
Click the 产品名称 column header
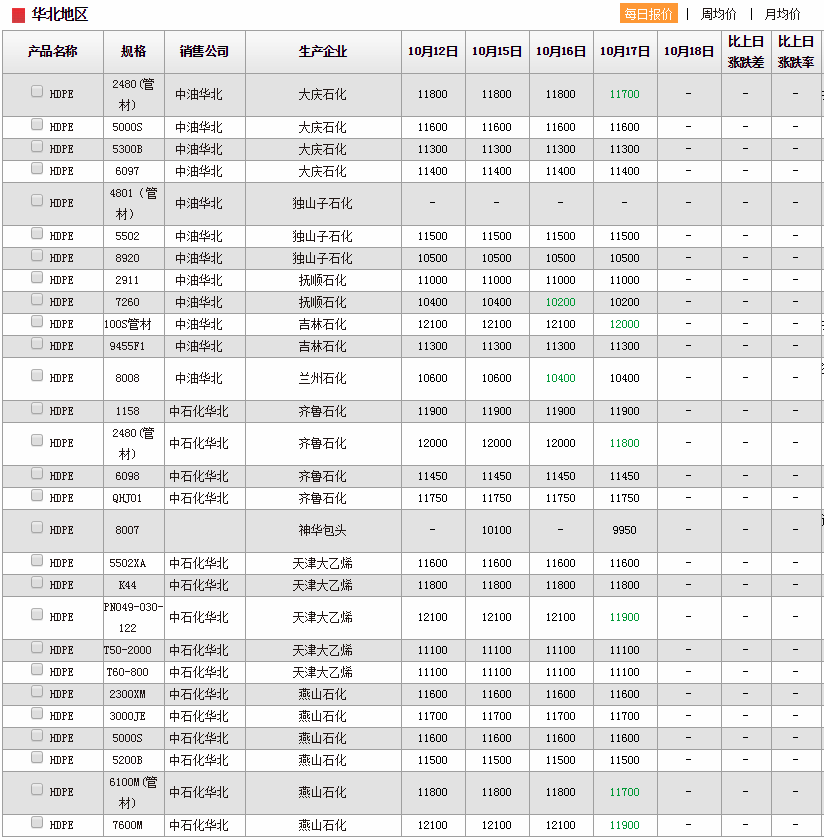[53, 51]
